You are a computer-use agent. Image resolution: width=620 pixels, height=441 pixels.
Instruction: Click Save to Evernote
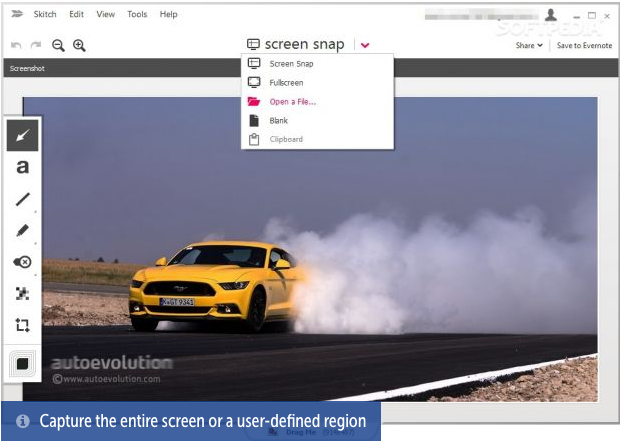coord(584,45)
